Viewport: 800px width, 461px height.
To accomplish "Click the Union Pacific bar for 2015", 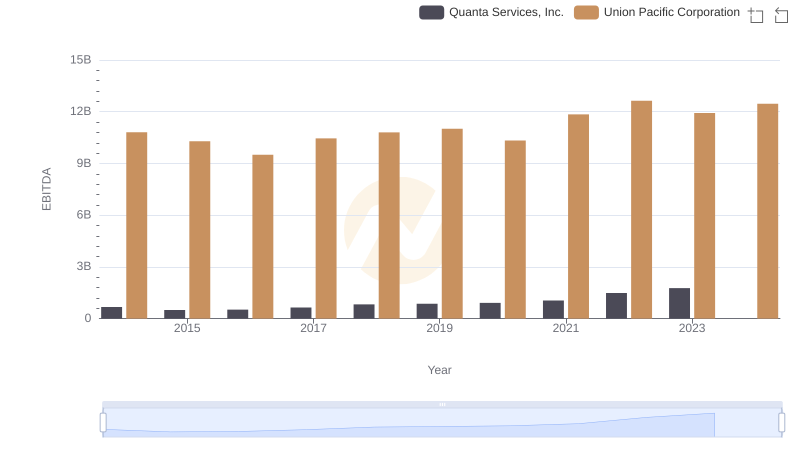I will coord(199,230).
